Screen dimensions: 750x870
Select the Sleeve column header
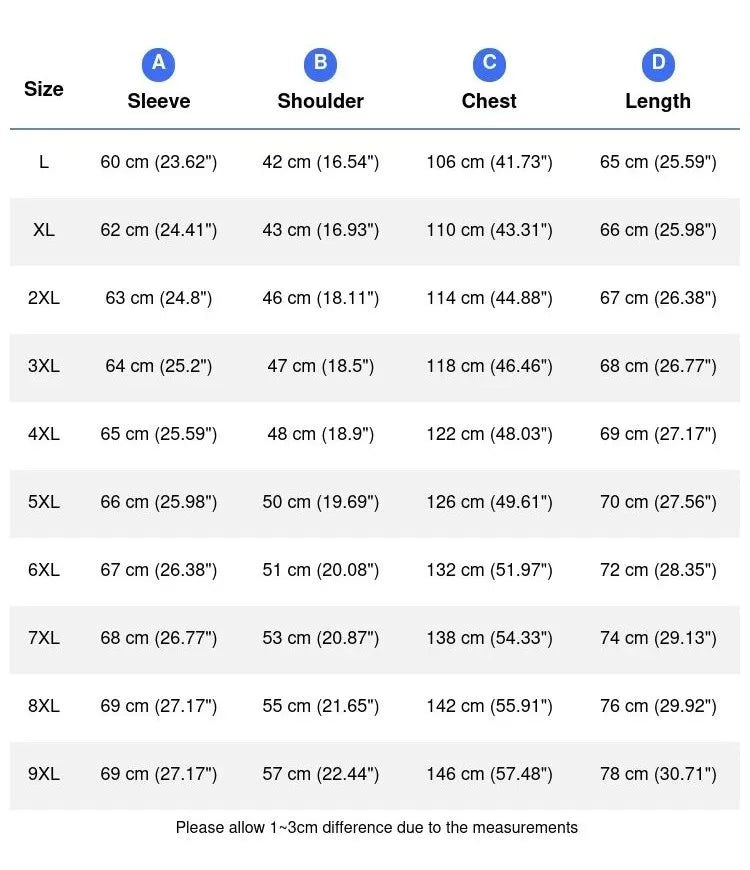159,101
